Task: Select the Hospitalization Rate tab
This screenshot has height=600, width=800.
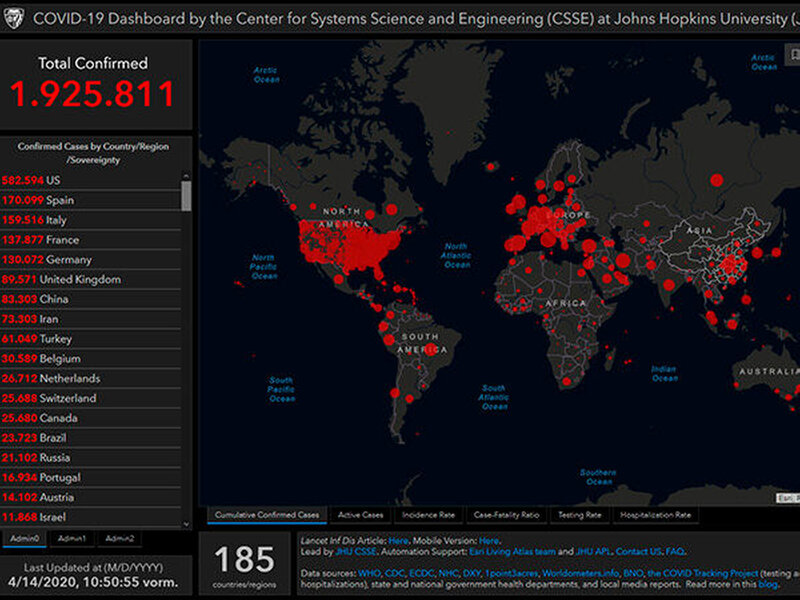Action: click(656, 515)
